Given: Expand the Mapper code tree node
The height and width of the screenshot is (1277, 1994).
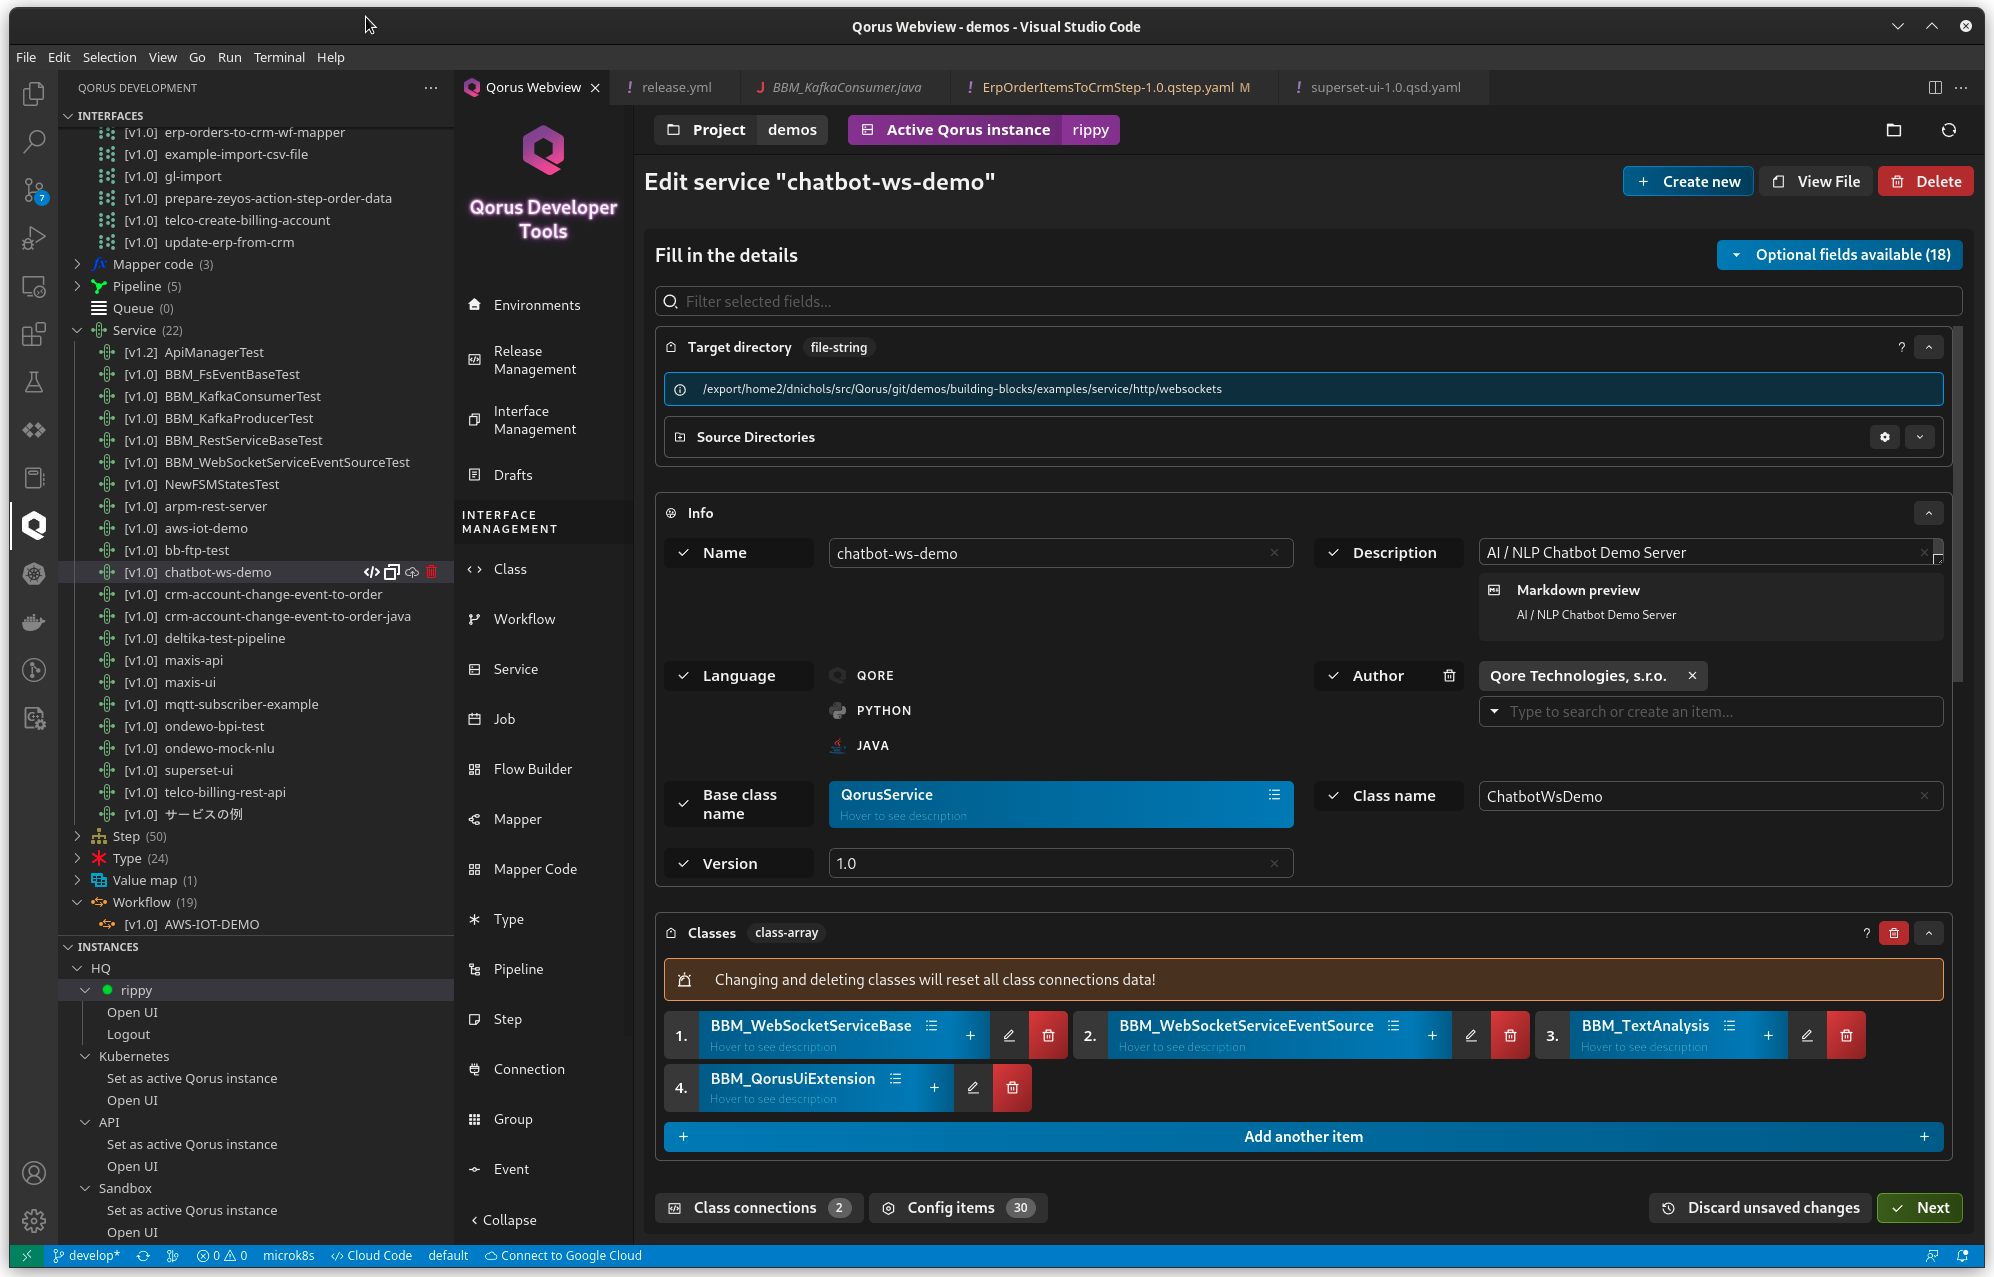Looking at the screenshot, I should coord(77,264).
